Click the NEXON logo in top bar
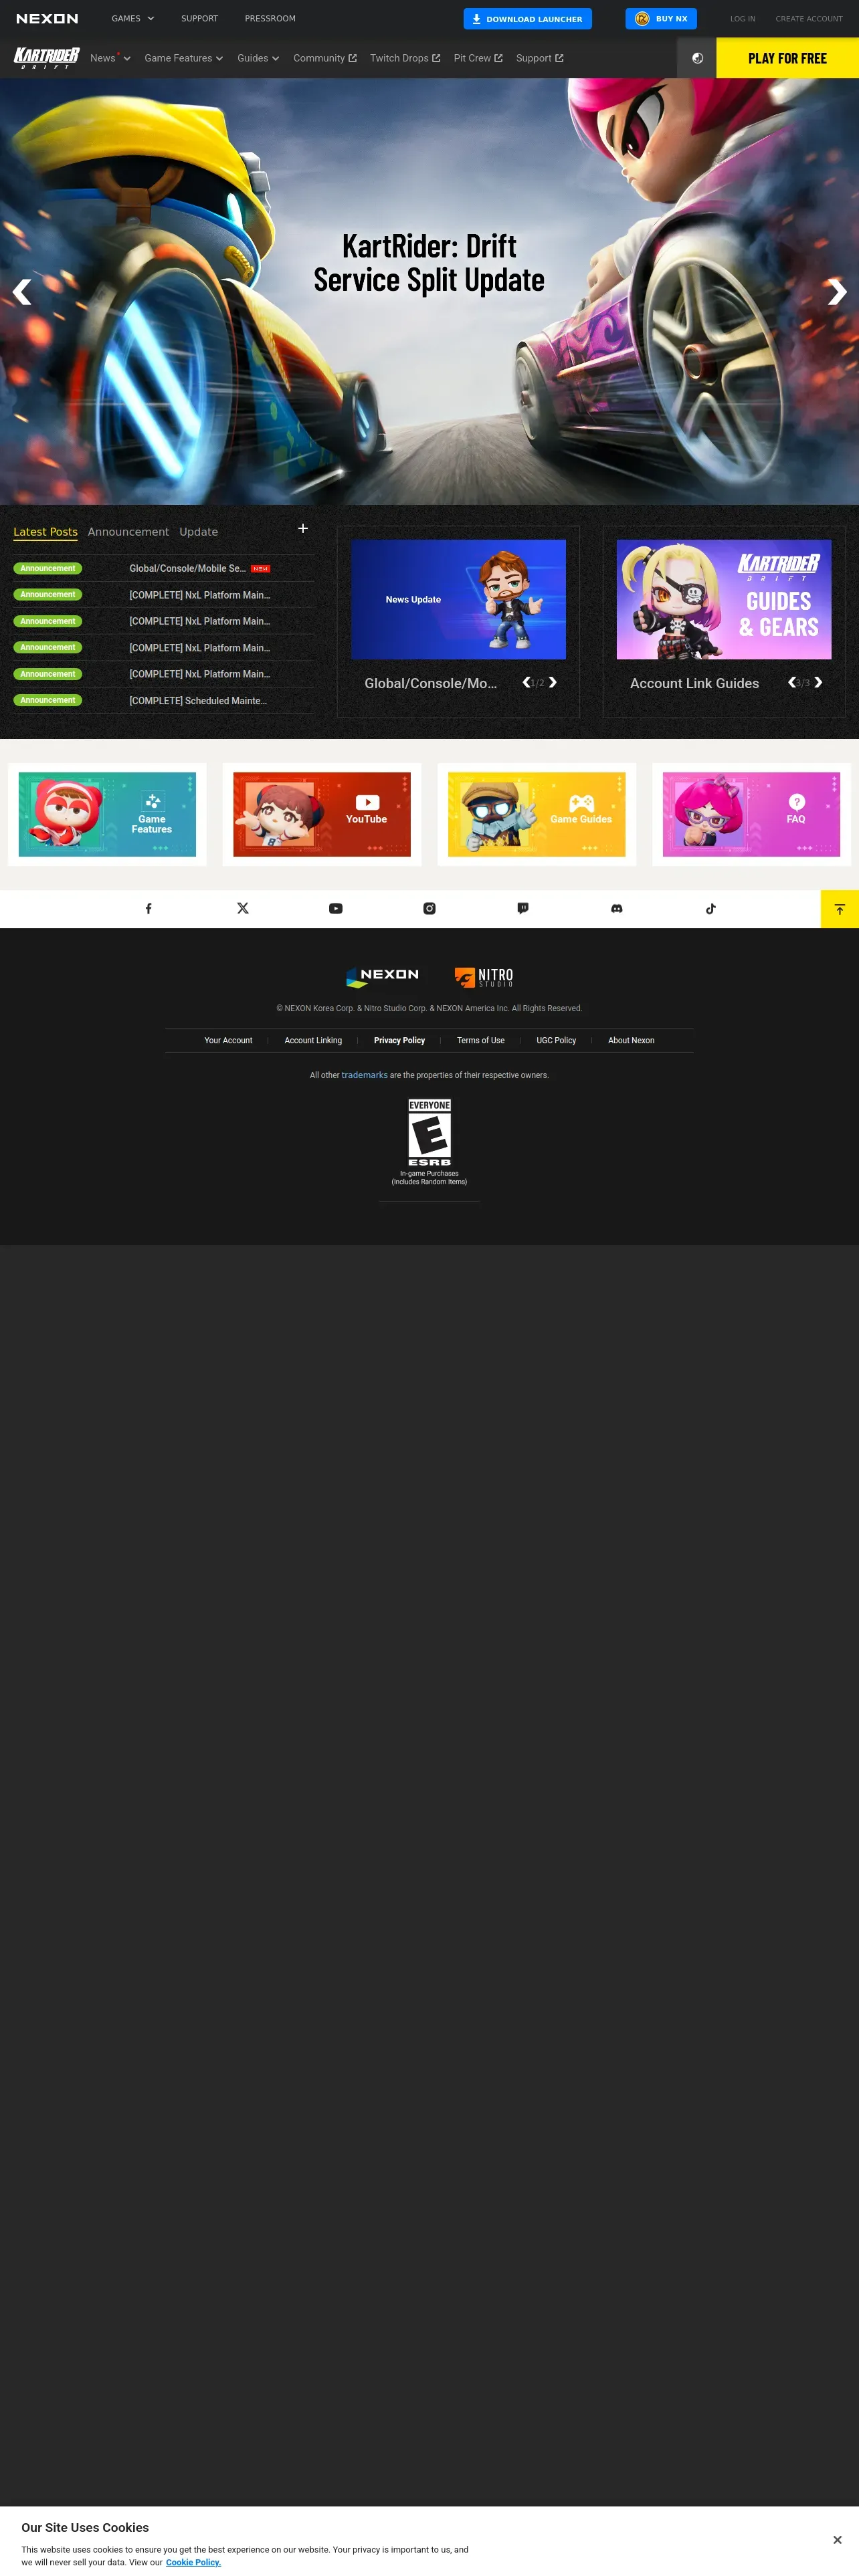 (x=47, y=19)
